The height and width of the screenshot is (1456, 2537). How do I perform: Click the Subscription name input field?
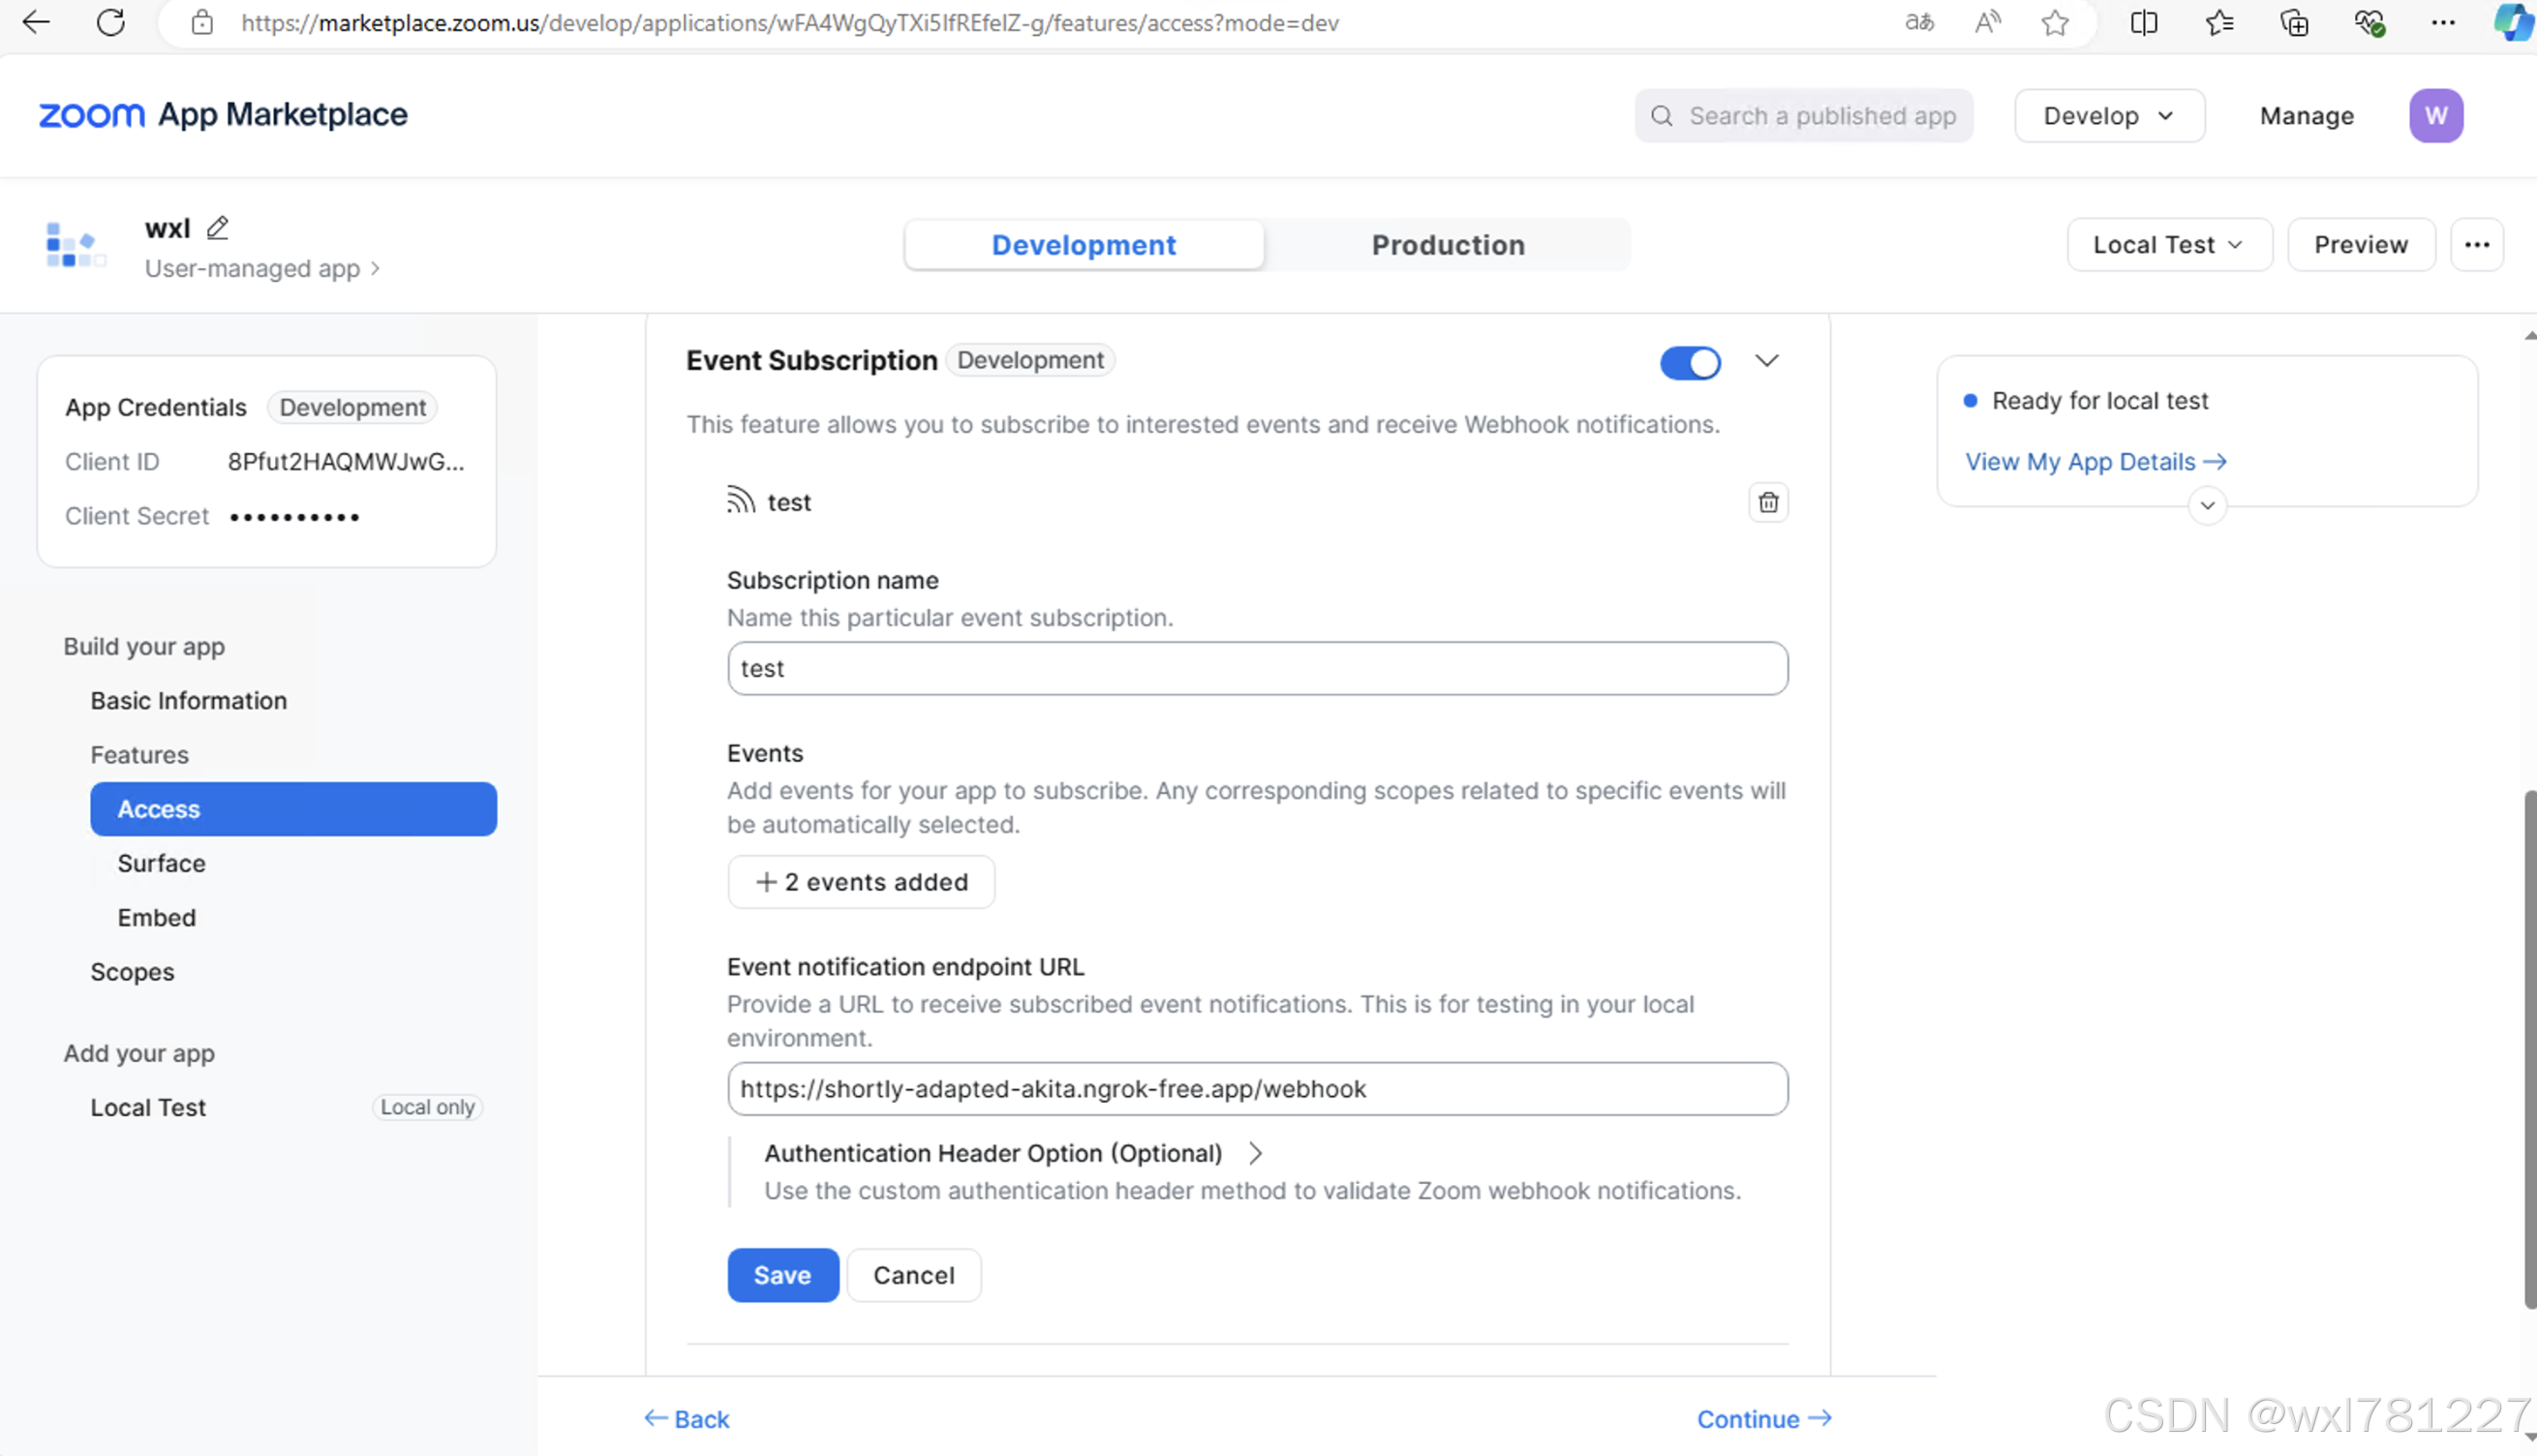tap(1257, 668)
